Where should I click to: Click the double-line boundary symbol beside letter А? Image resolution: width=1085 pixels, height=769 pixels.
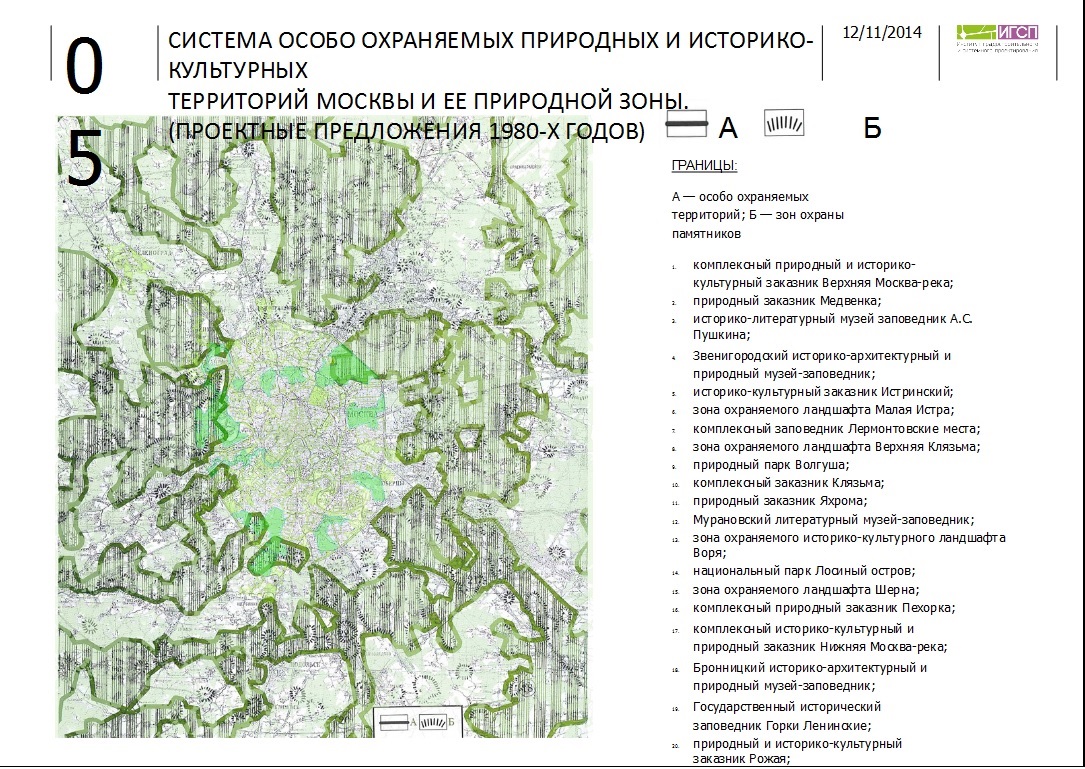coord(686,124)
